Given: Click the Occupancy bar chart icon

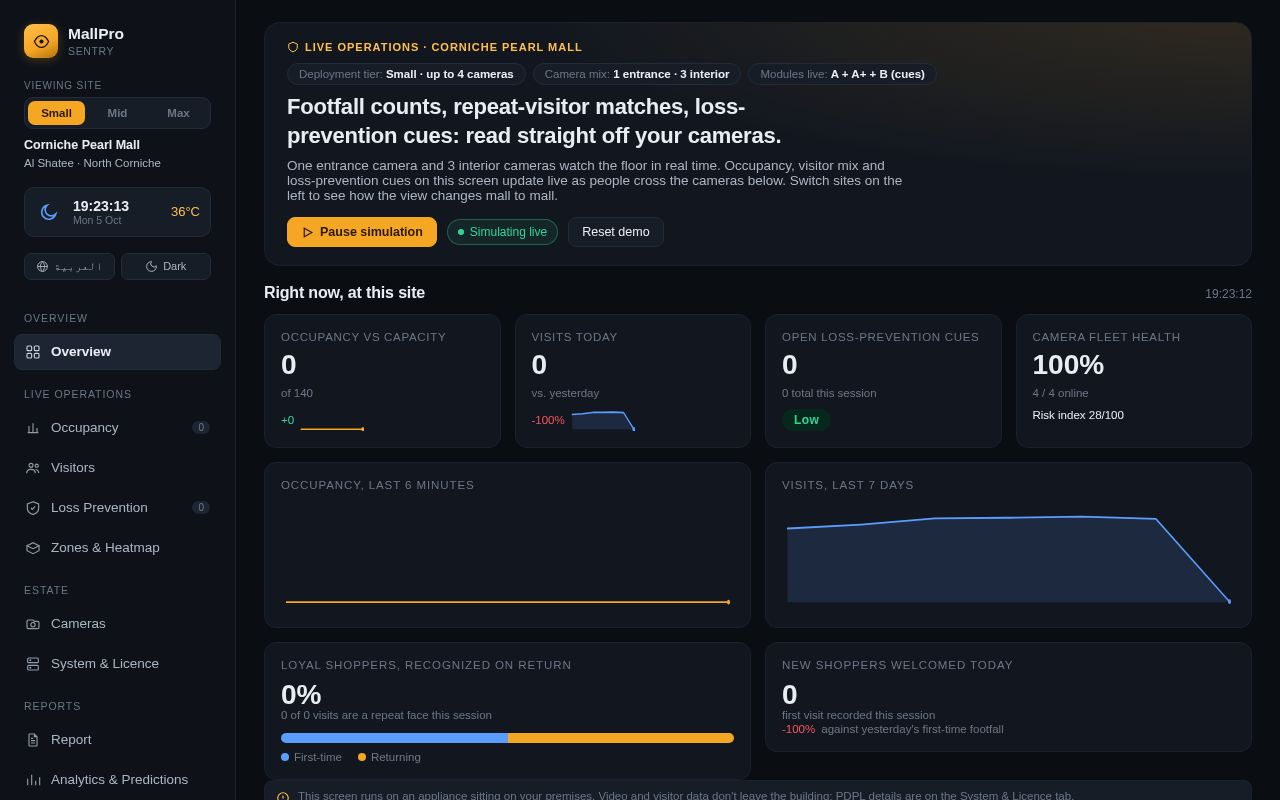Looking at the screenshot, I should pyautogui.click(x=33, y=428).
